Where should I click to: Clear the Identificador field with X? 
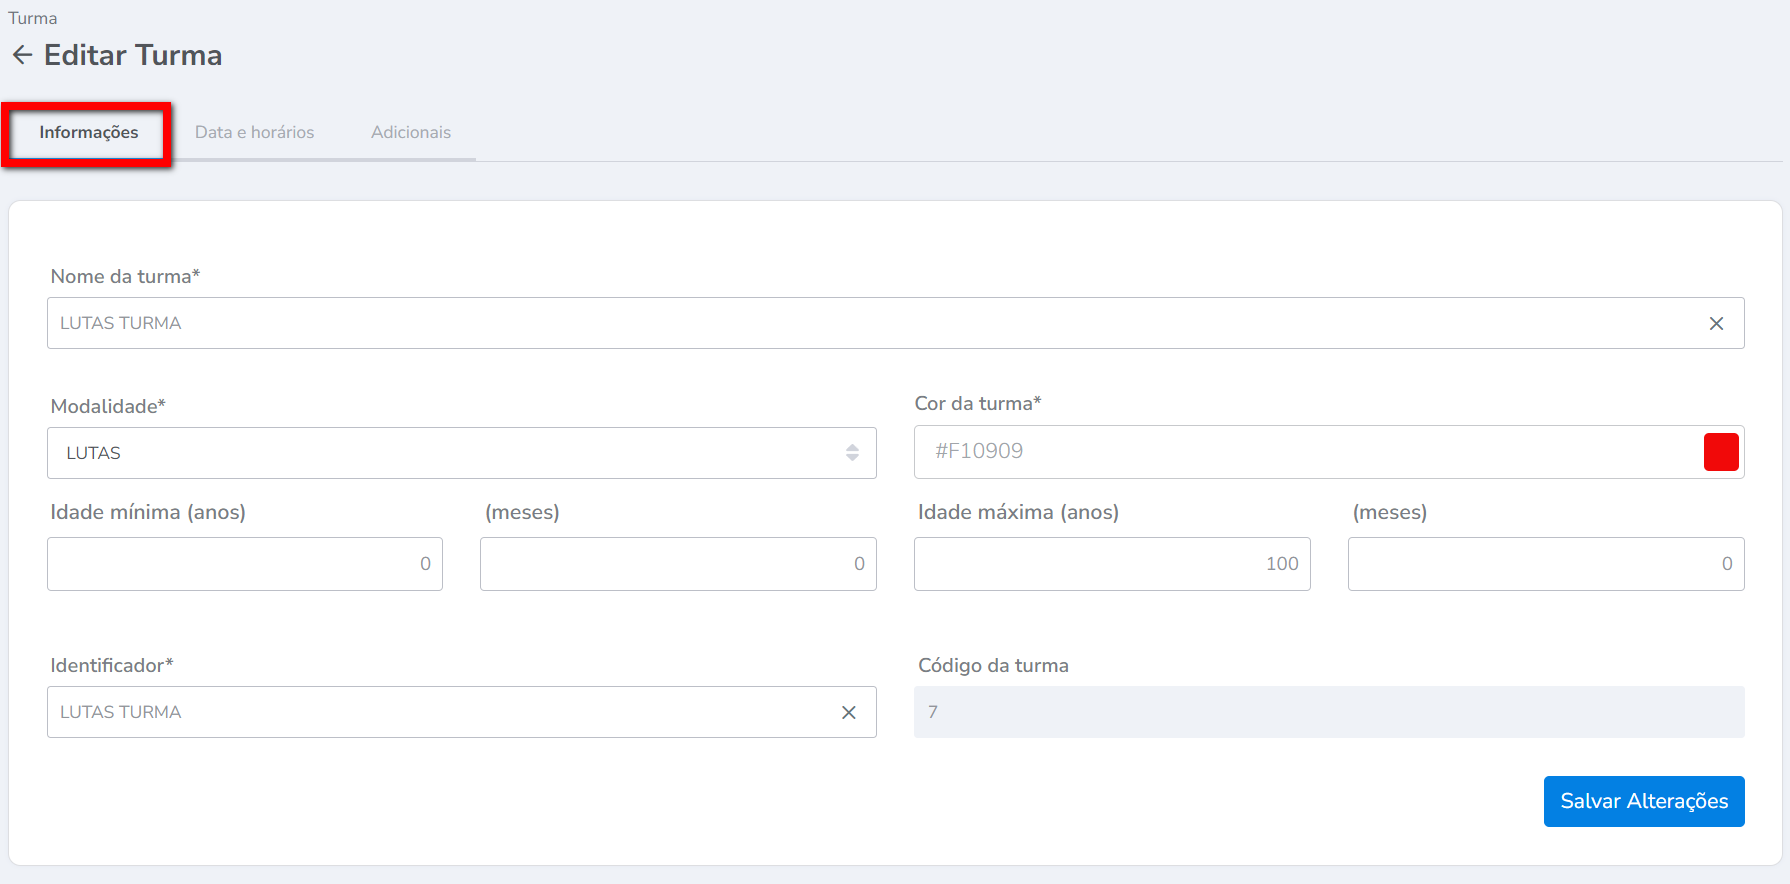(848, 713)
